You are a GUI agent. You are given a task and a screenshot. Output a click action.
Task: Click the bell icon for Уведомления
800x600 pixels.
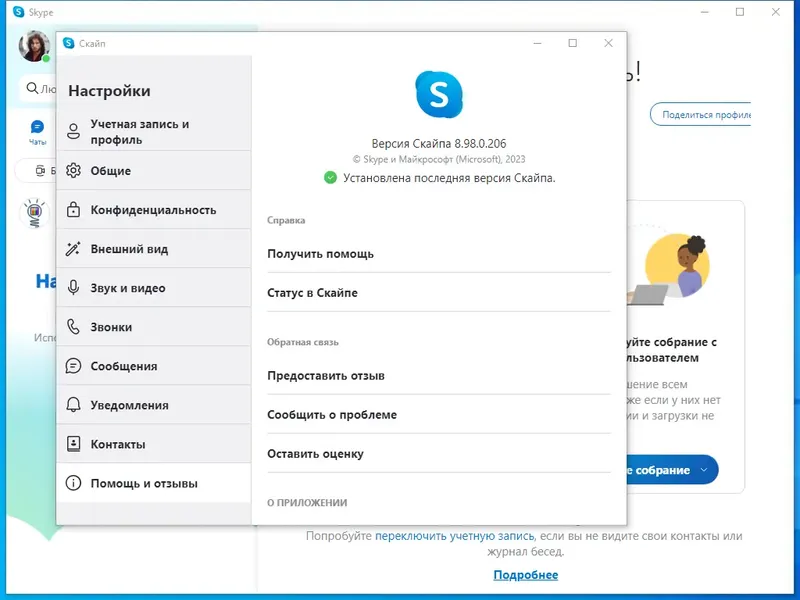pos(76,405)
